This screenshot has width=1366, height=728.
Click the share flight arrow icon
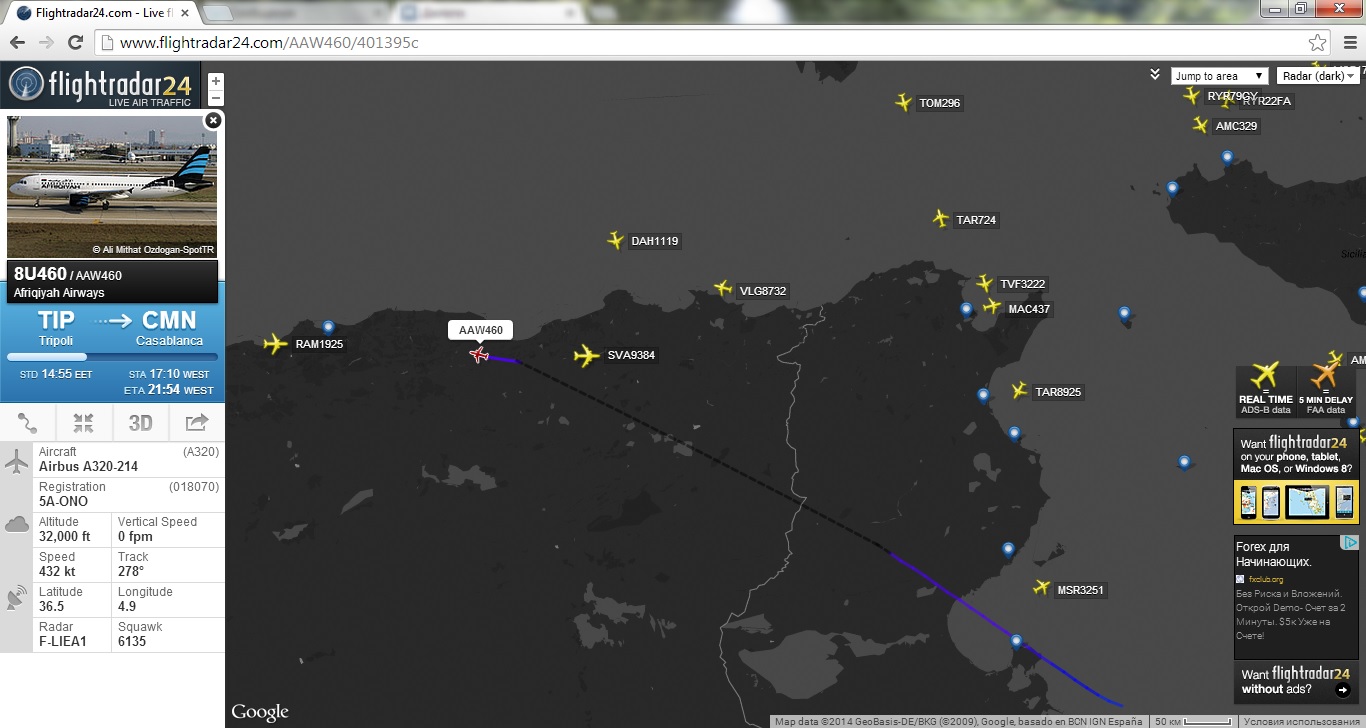(197, 423)
